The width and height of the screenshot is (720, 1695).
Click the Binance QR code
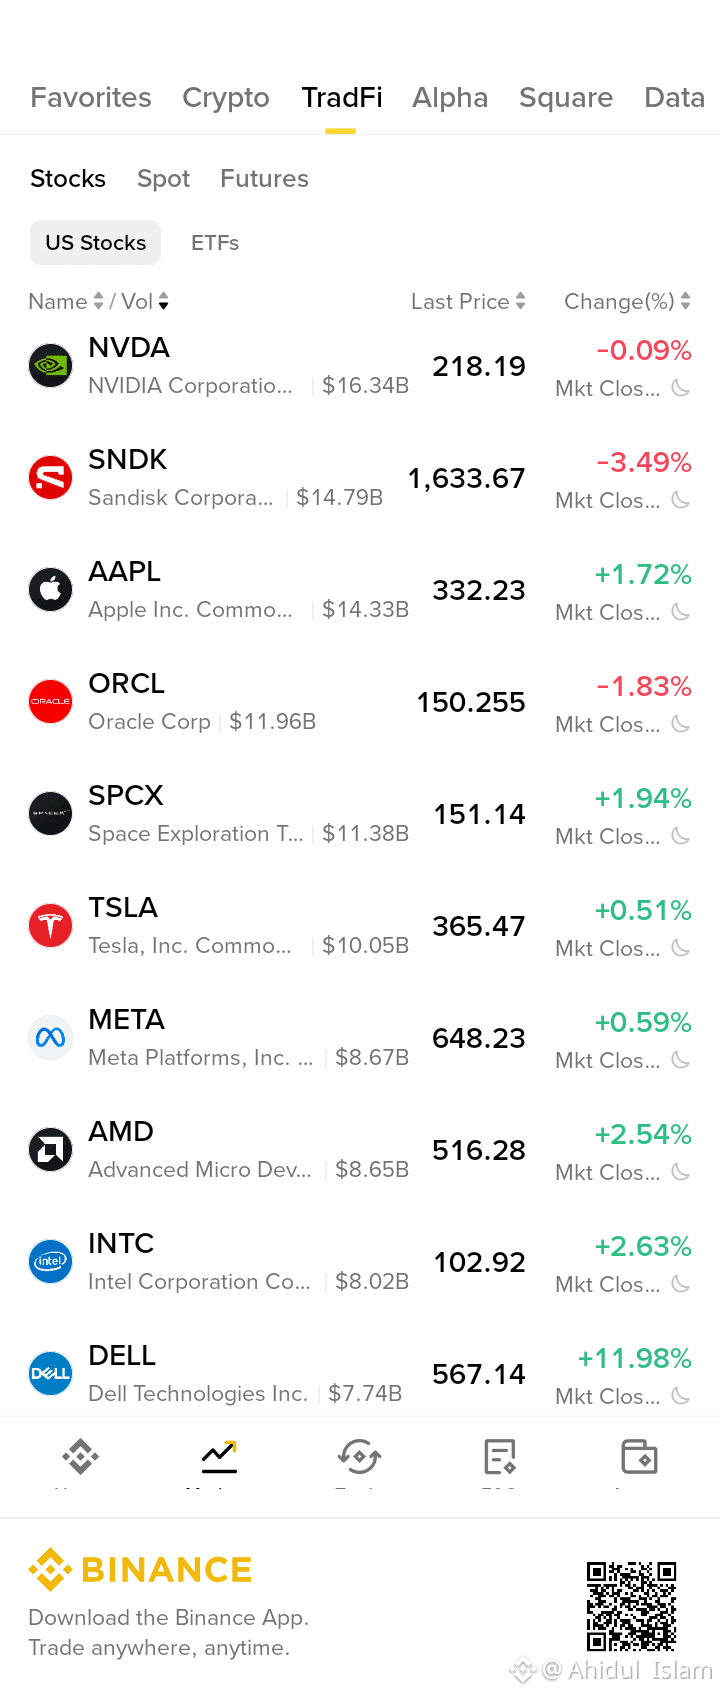pos(631,1606)
